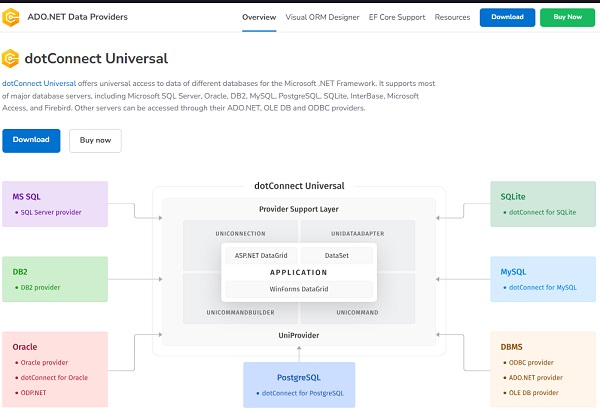Click the blue Download button in header
This screenshot has width=600, height=413.
[507, 17]
